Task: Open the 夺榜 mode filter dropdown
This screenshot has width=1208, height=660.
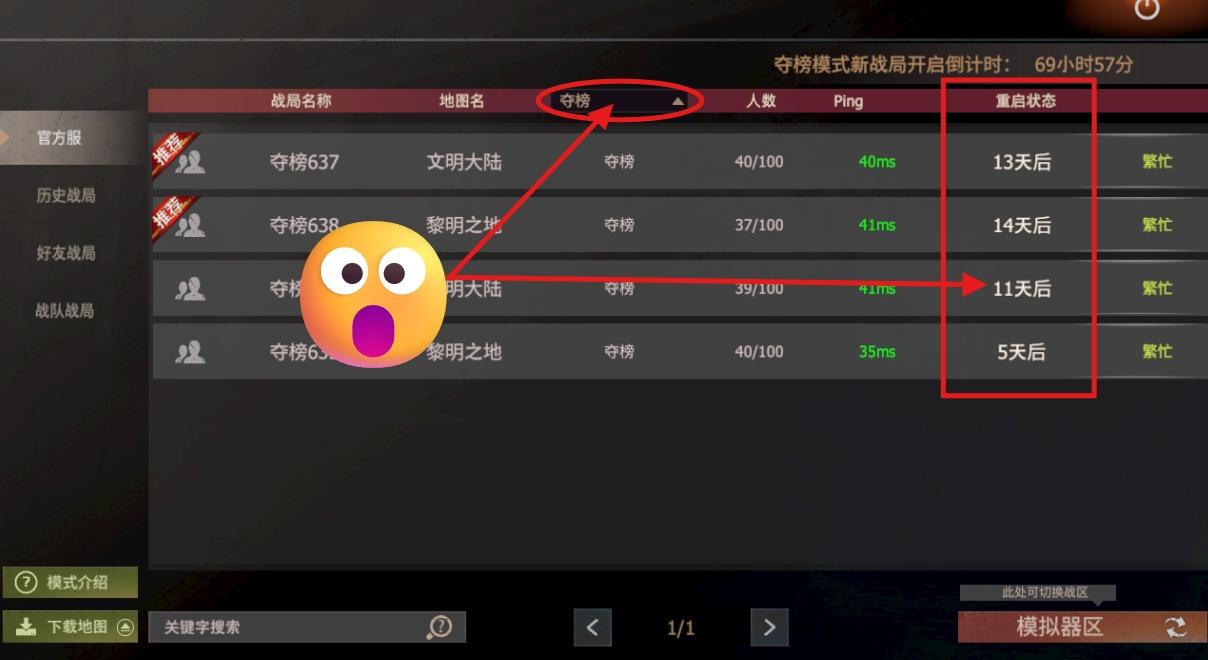Action: click(x=620, y=101)
